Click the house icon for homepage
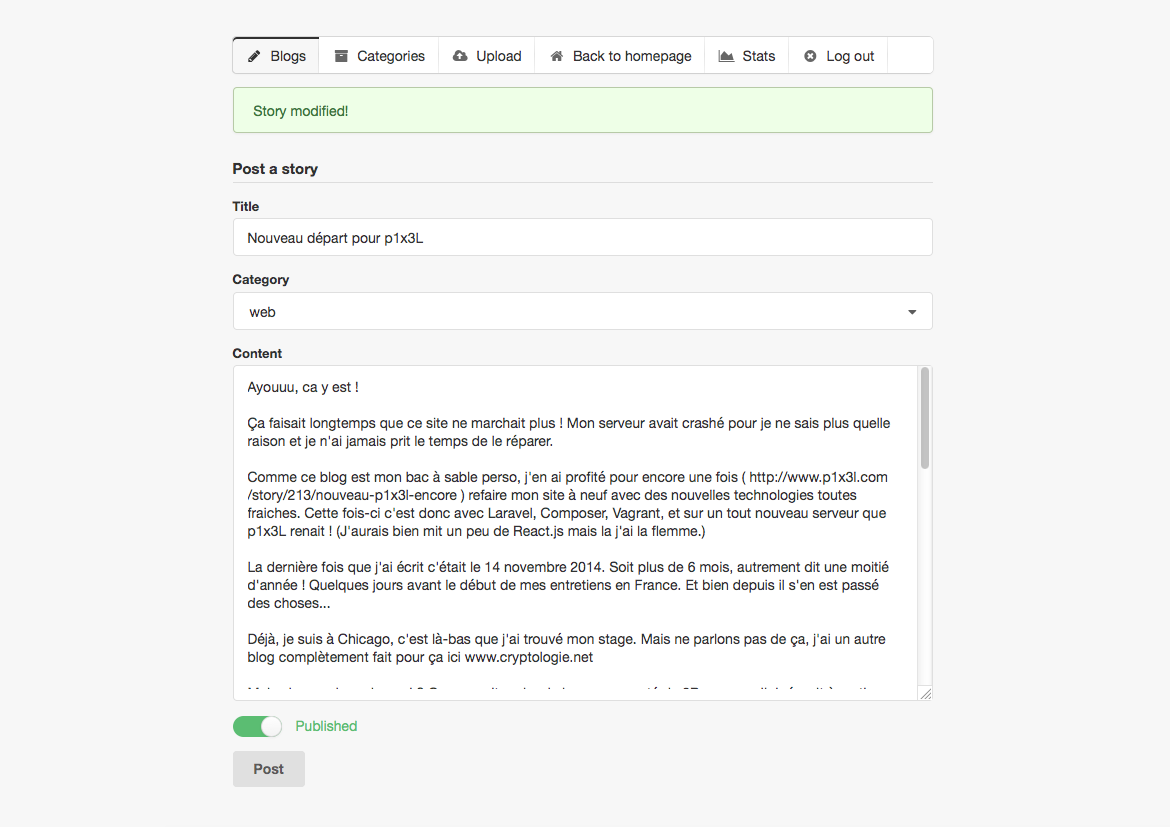Viewport: 1170px width, 827px height. click(x=557, y=56)
